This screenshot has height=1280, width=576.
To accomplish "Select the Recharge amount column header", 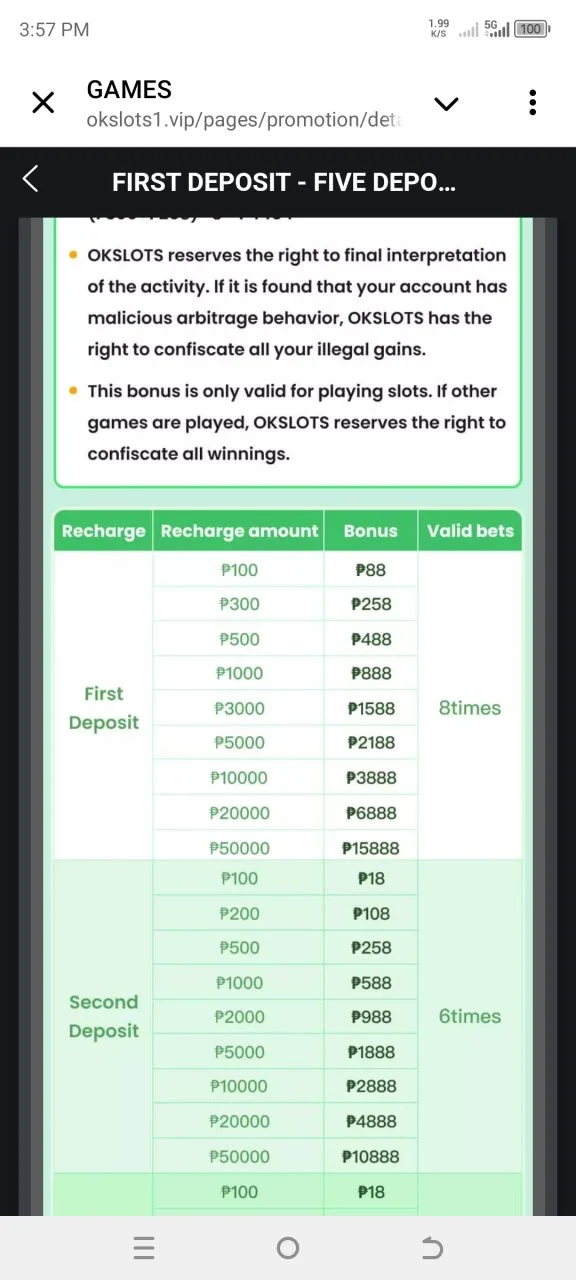I will (239, 531).
